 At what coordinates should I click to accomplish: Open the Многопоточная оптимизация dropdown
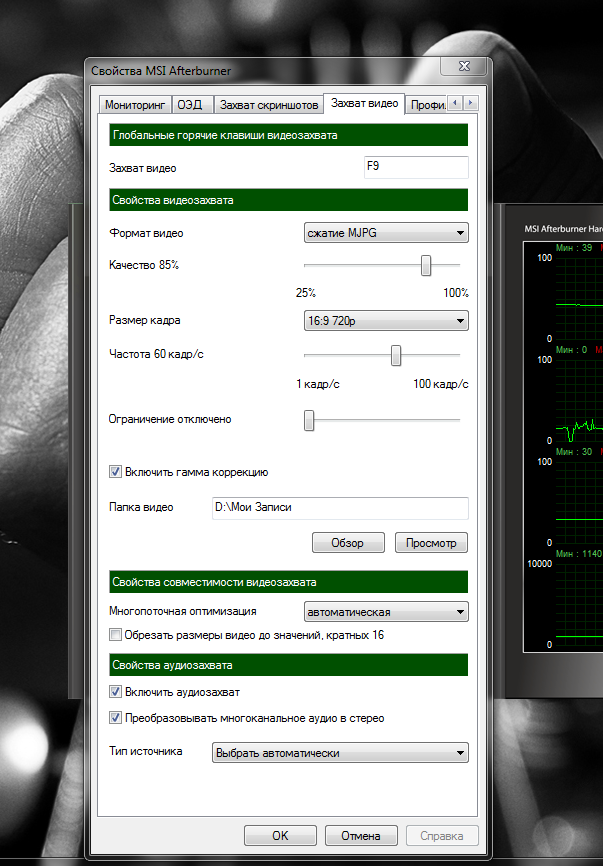(386, 611)
